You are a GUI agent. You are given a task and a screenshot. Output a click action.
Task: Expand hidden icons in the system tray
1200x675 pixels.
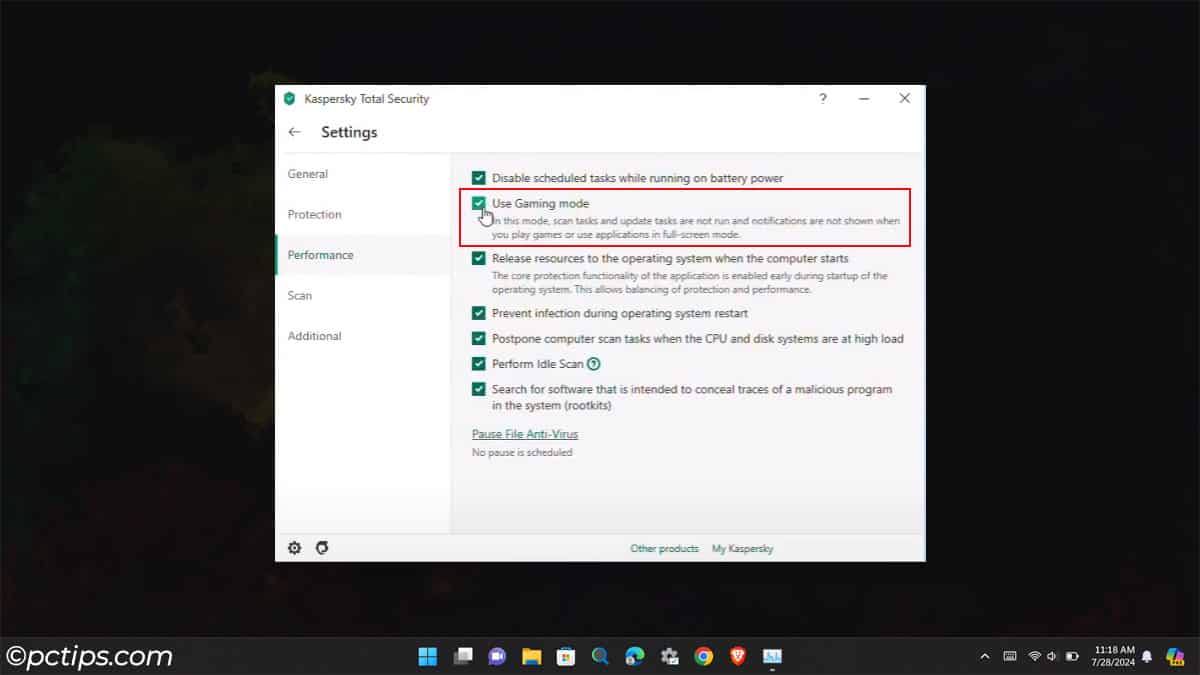coord(984,656)
